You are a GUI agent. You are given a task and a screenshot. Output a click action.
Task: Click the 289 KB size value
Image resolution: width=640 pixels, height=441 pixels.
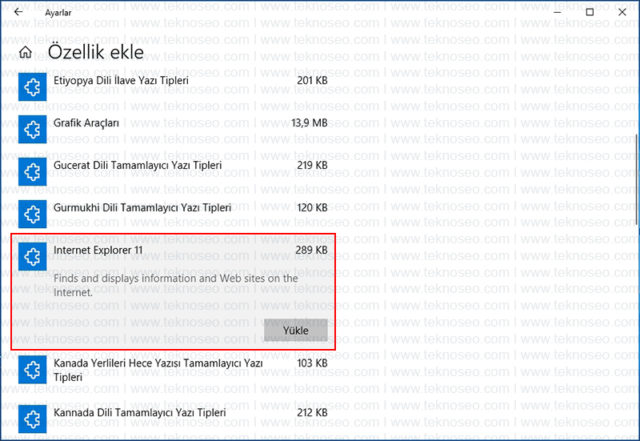(x=311, y=250)
